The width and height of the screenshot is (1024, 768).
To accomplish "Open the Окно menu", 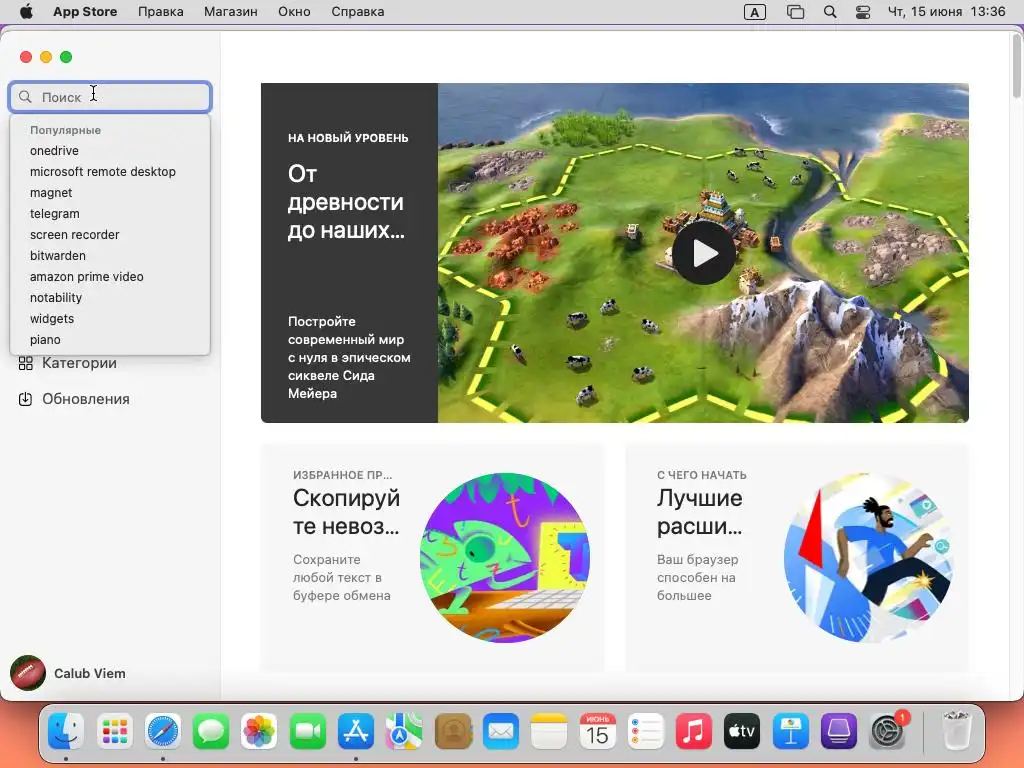I will [x=294, y=12].
